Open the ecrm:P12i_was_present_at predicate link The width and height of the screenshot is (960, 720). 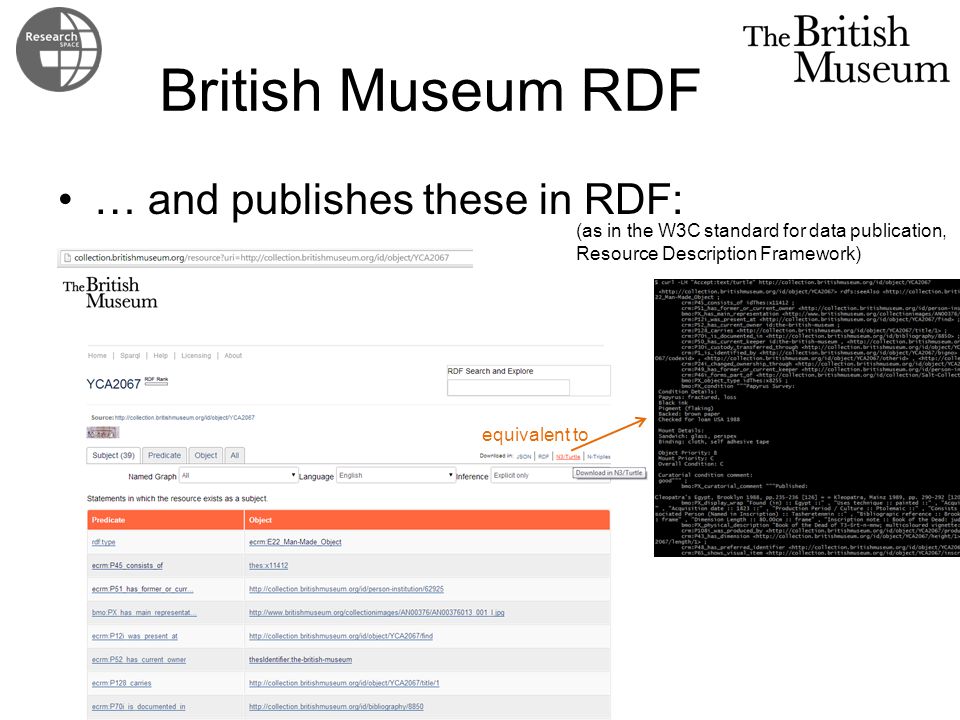point(135,636)
